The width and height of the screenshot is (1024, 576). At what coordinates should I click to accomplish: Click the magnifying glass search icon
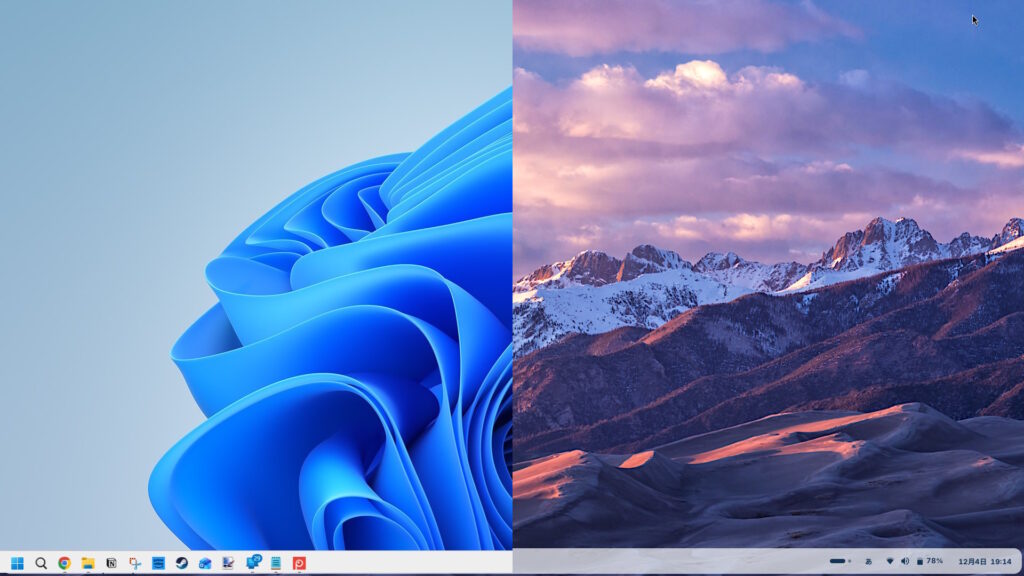click(41, 563)
